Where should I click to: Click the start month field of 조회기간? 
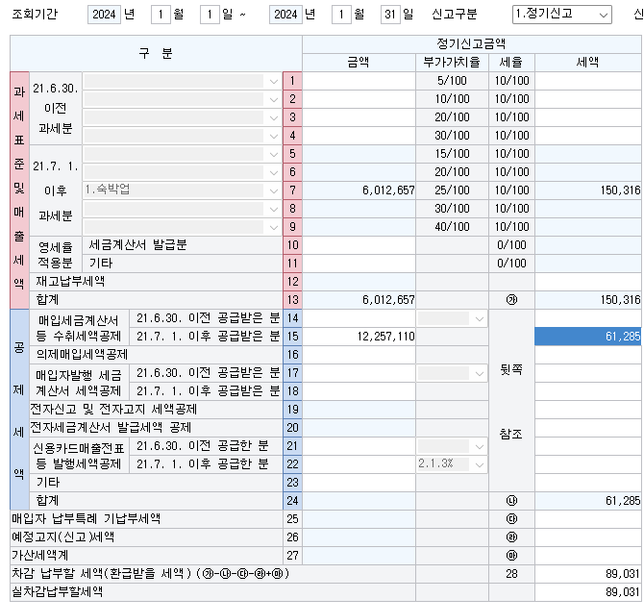[162, 15]
